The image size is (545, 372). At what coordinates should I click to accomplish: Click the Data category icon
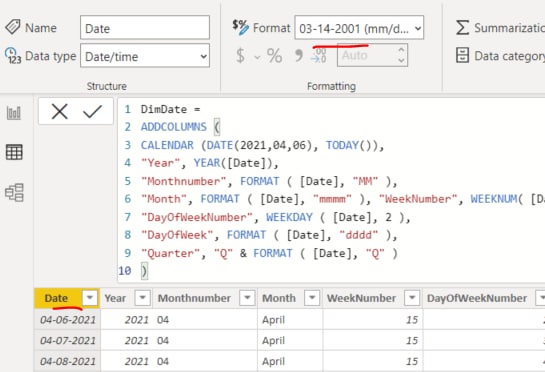click(x=462, y=56)
